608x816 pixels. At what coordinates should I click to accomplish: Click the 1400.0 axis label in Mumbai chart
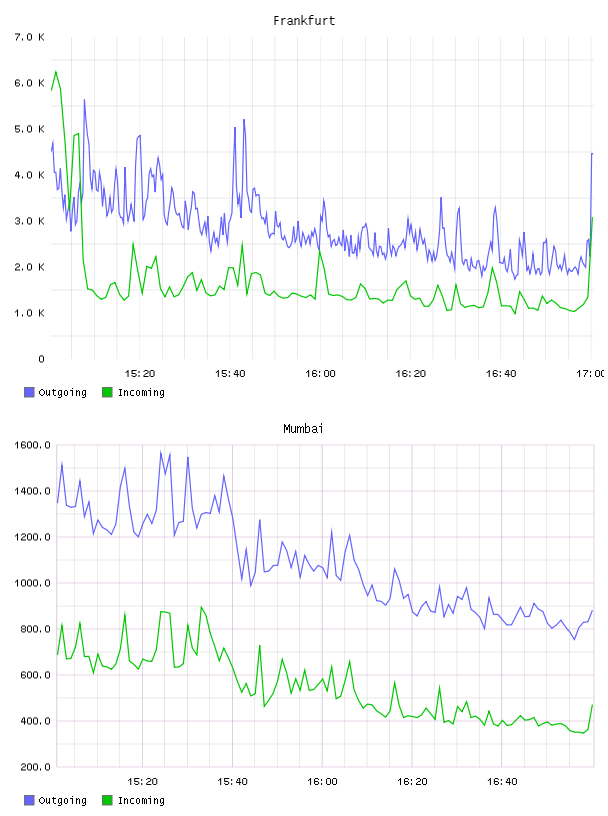click(32, 491)
